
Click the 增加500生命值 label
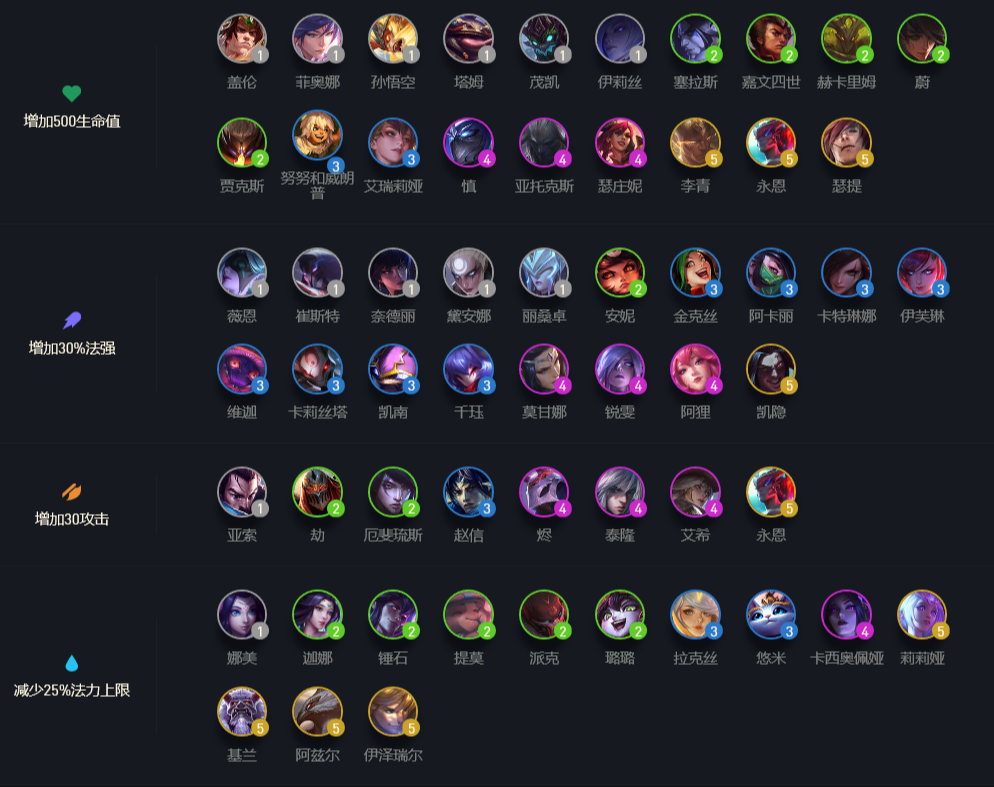point(72,121)
